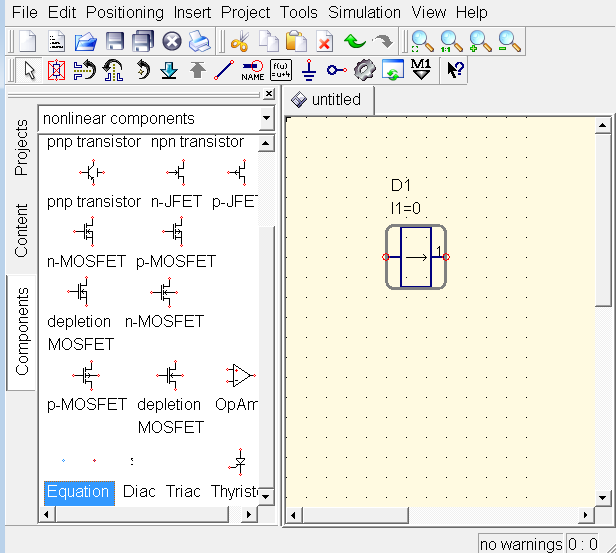Click the Print icon in the toolbar
The height and width of the screenshot is (553, 616).
click(x=199, y=42)
